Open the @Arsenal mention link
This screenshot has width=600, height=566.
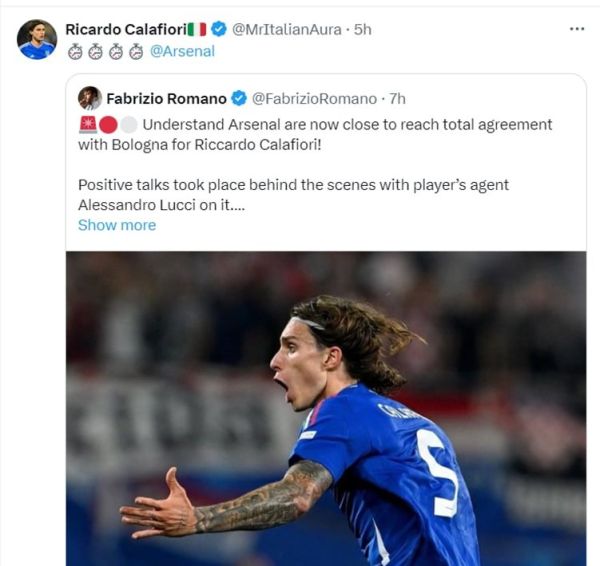[182, 51]
